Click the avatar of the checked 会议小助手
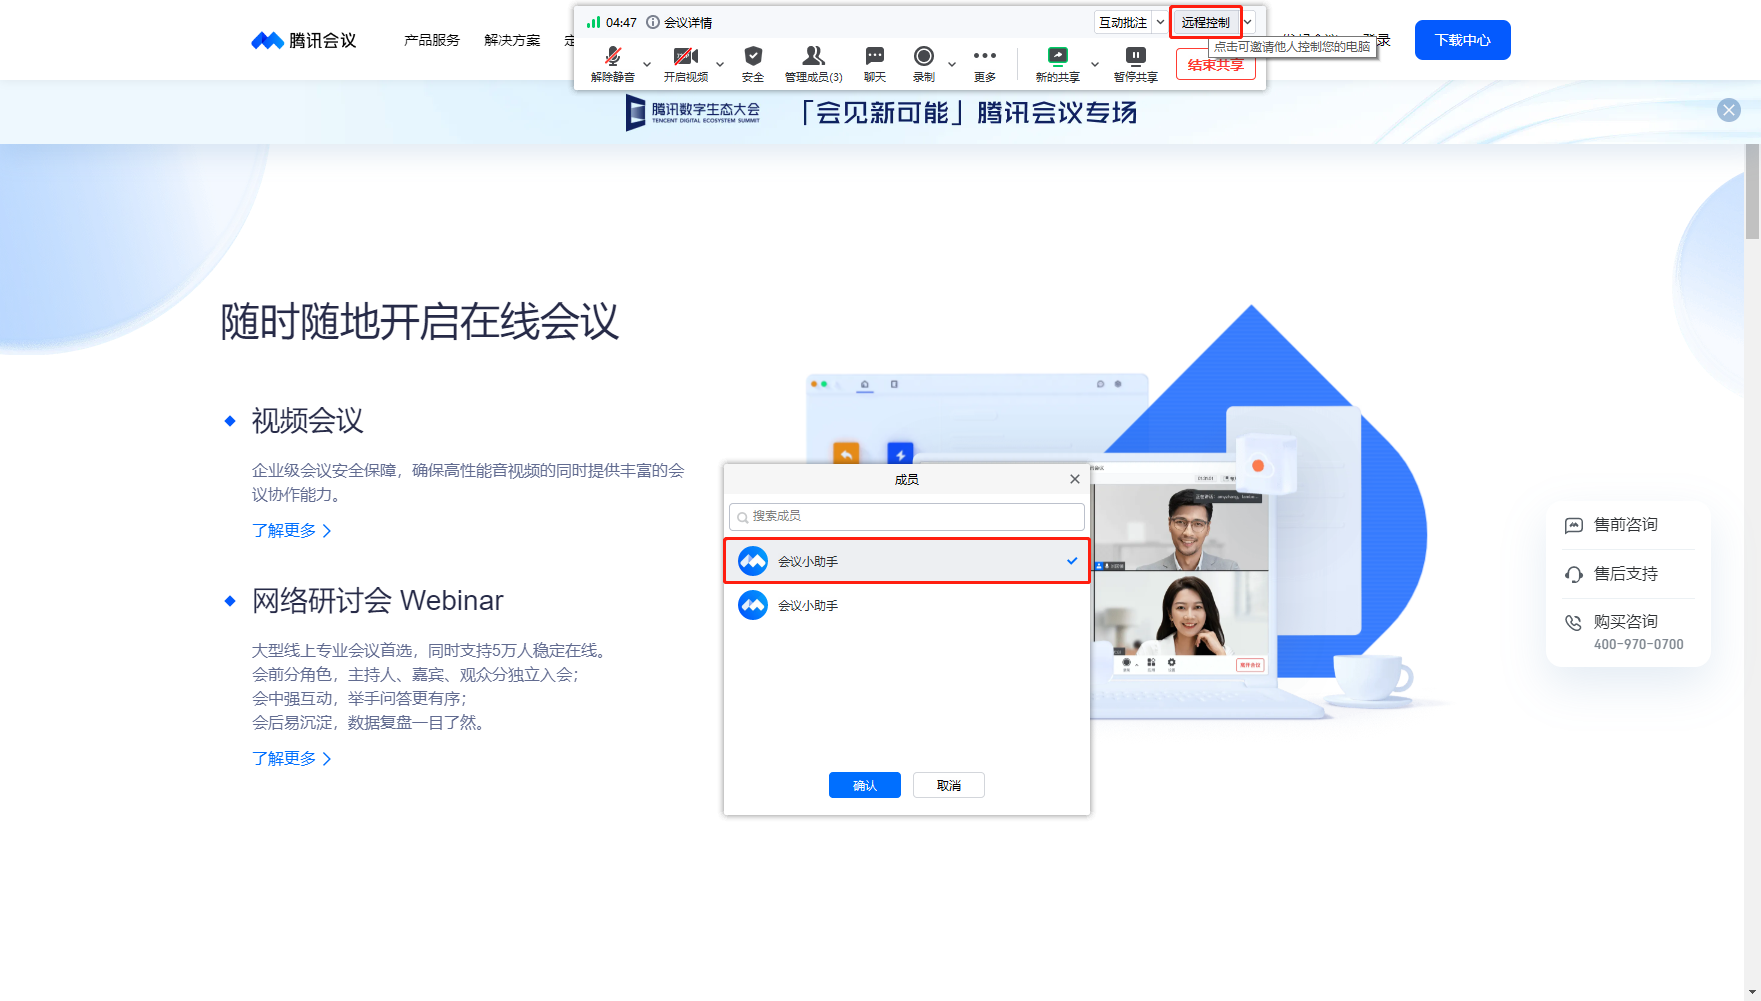1761x1001 pixels. click(x=753, y=561)
